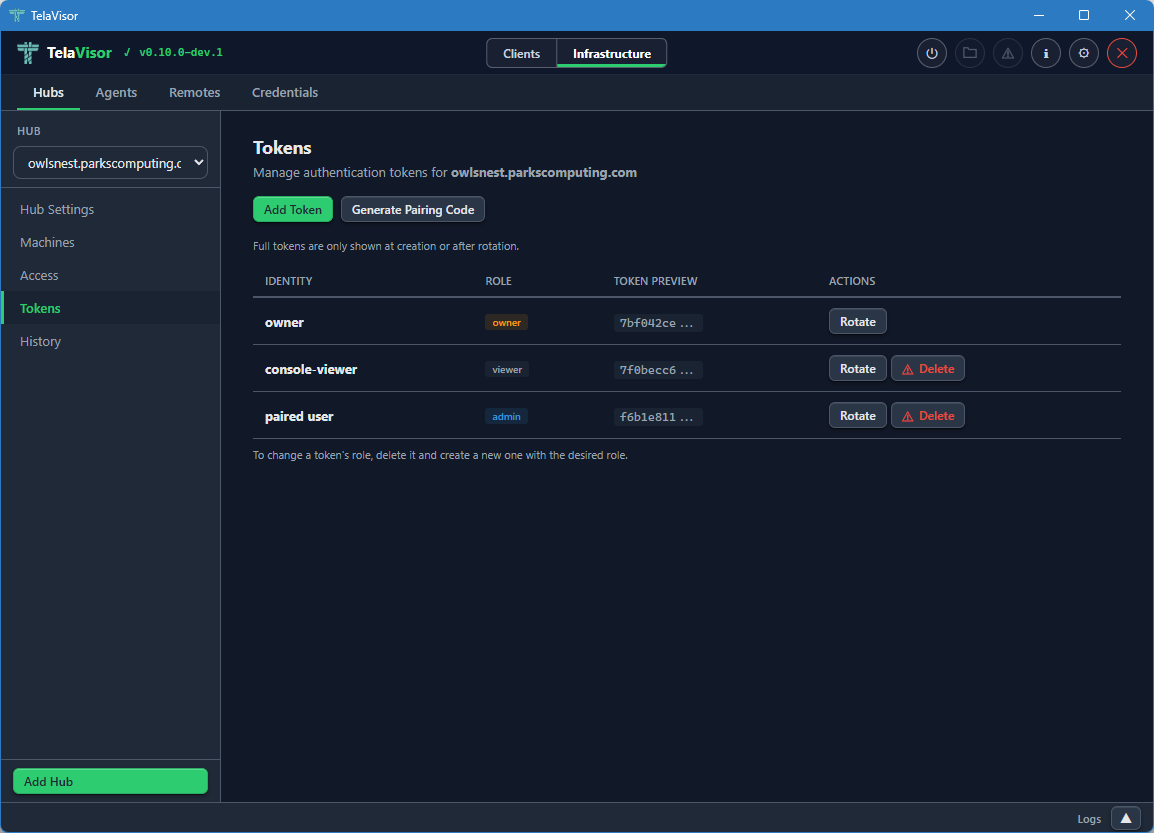The image size is (1154, 833).
Task: Switch to the Agents tab
Action: (116, 92)
